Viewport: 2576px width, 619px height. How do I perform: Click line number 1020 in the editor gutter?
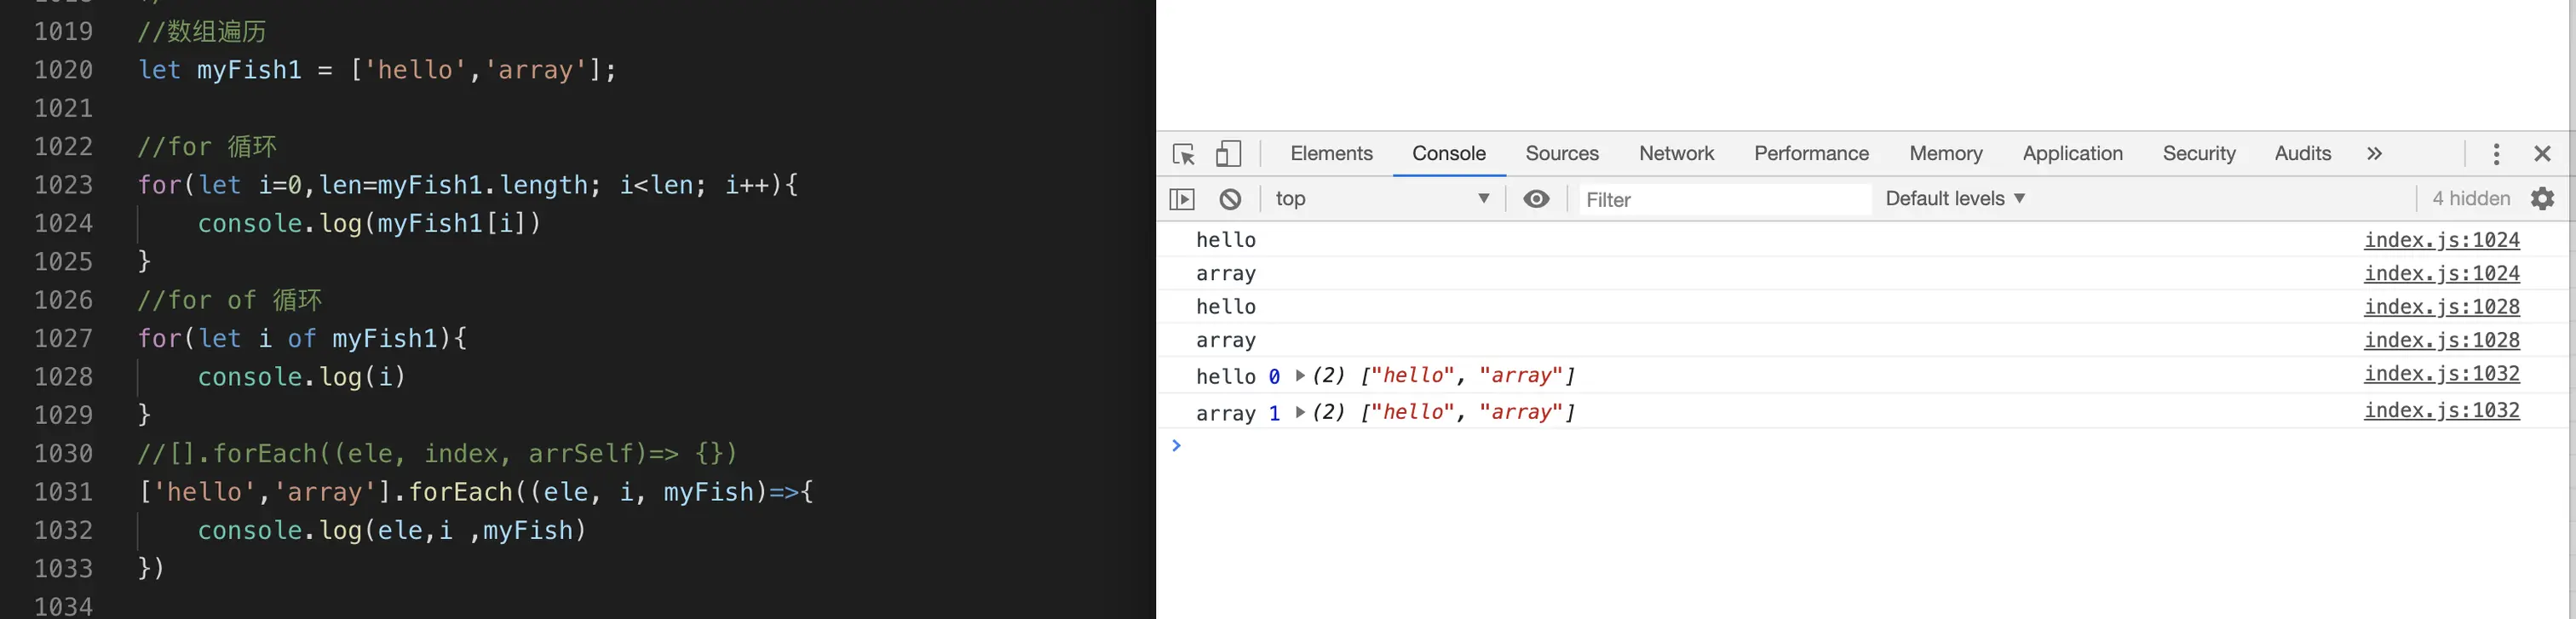point(63,70)
